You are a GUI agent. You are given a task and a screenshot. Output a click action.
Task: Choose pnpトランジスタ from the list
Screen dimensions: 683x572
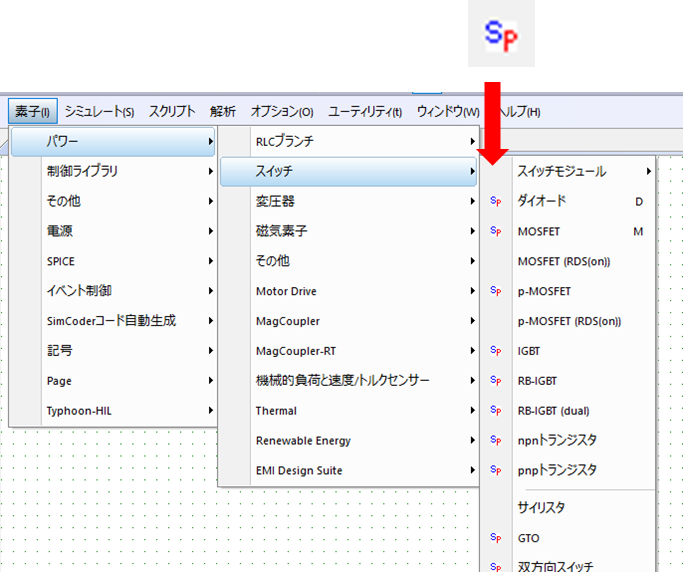[x=556, y=470]
